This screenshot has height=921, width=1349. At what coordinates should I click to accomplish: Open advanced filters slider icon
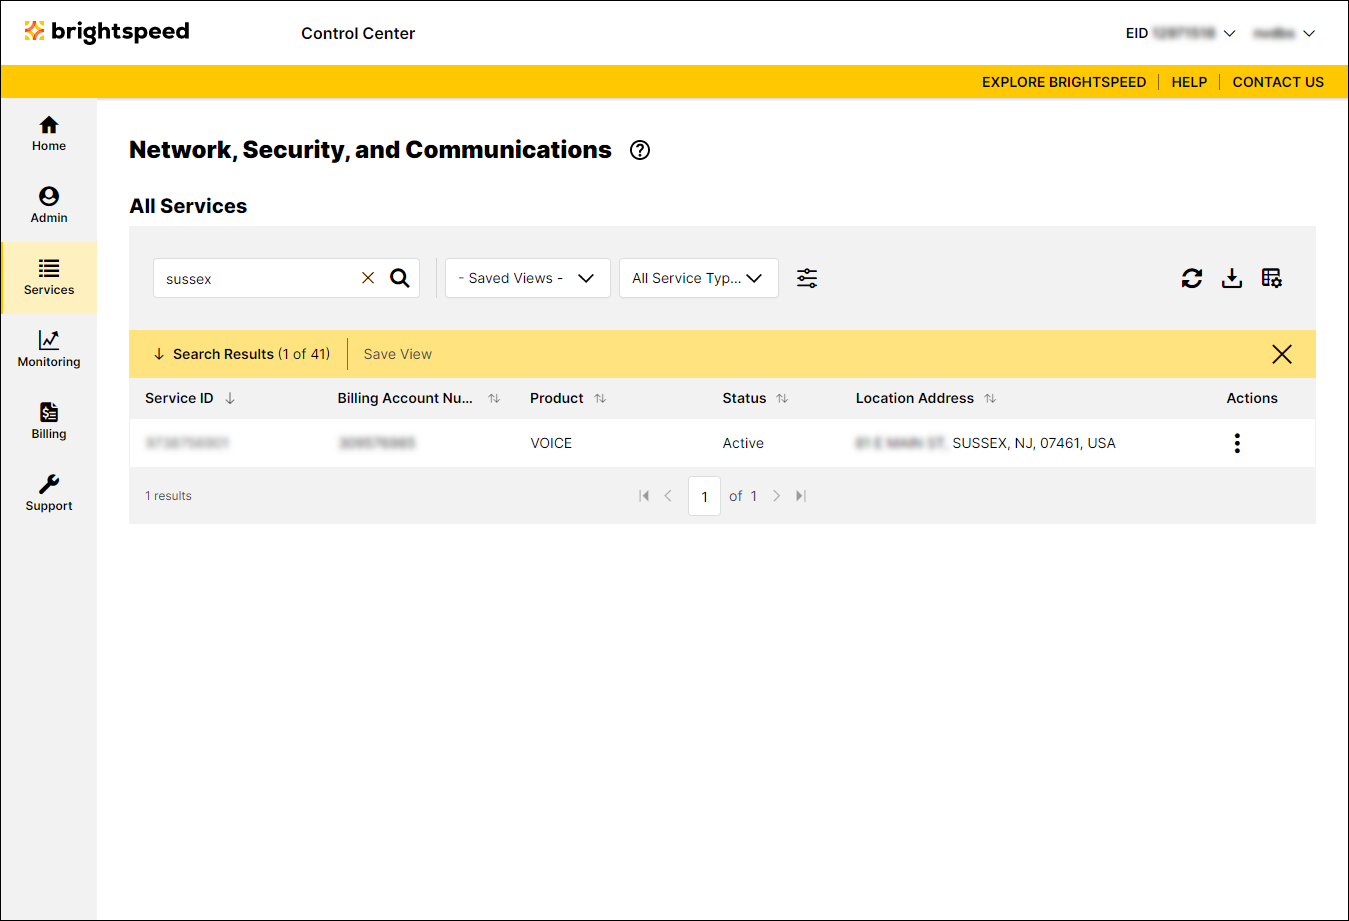pyautogui.click(x=807, y=278)
